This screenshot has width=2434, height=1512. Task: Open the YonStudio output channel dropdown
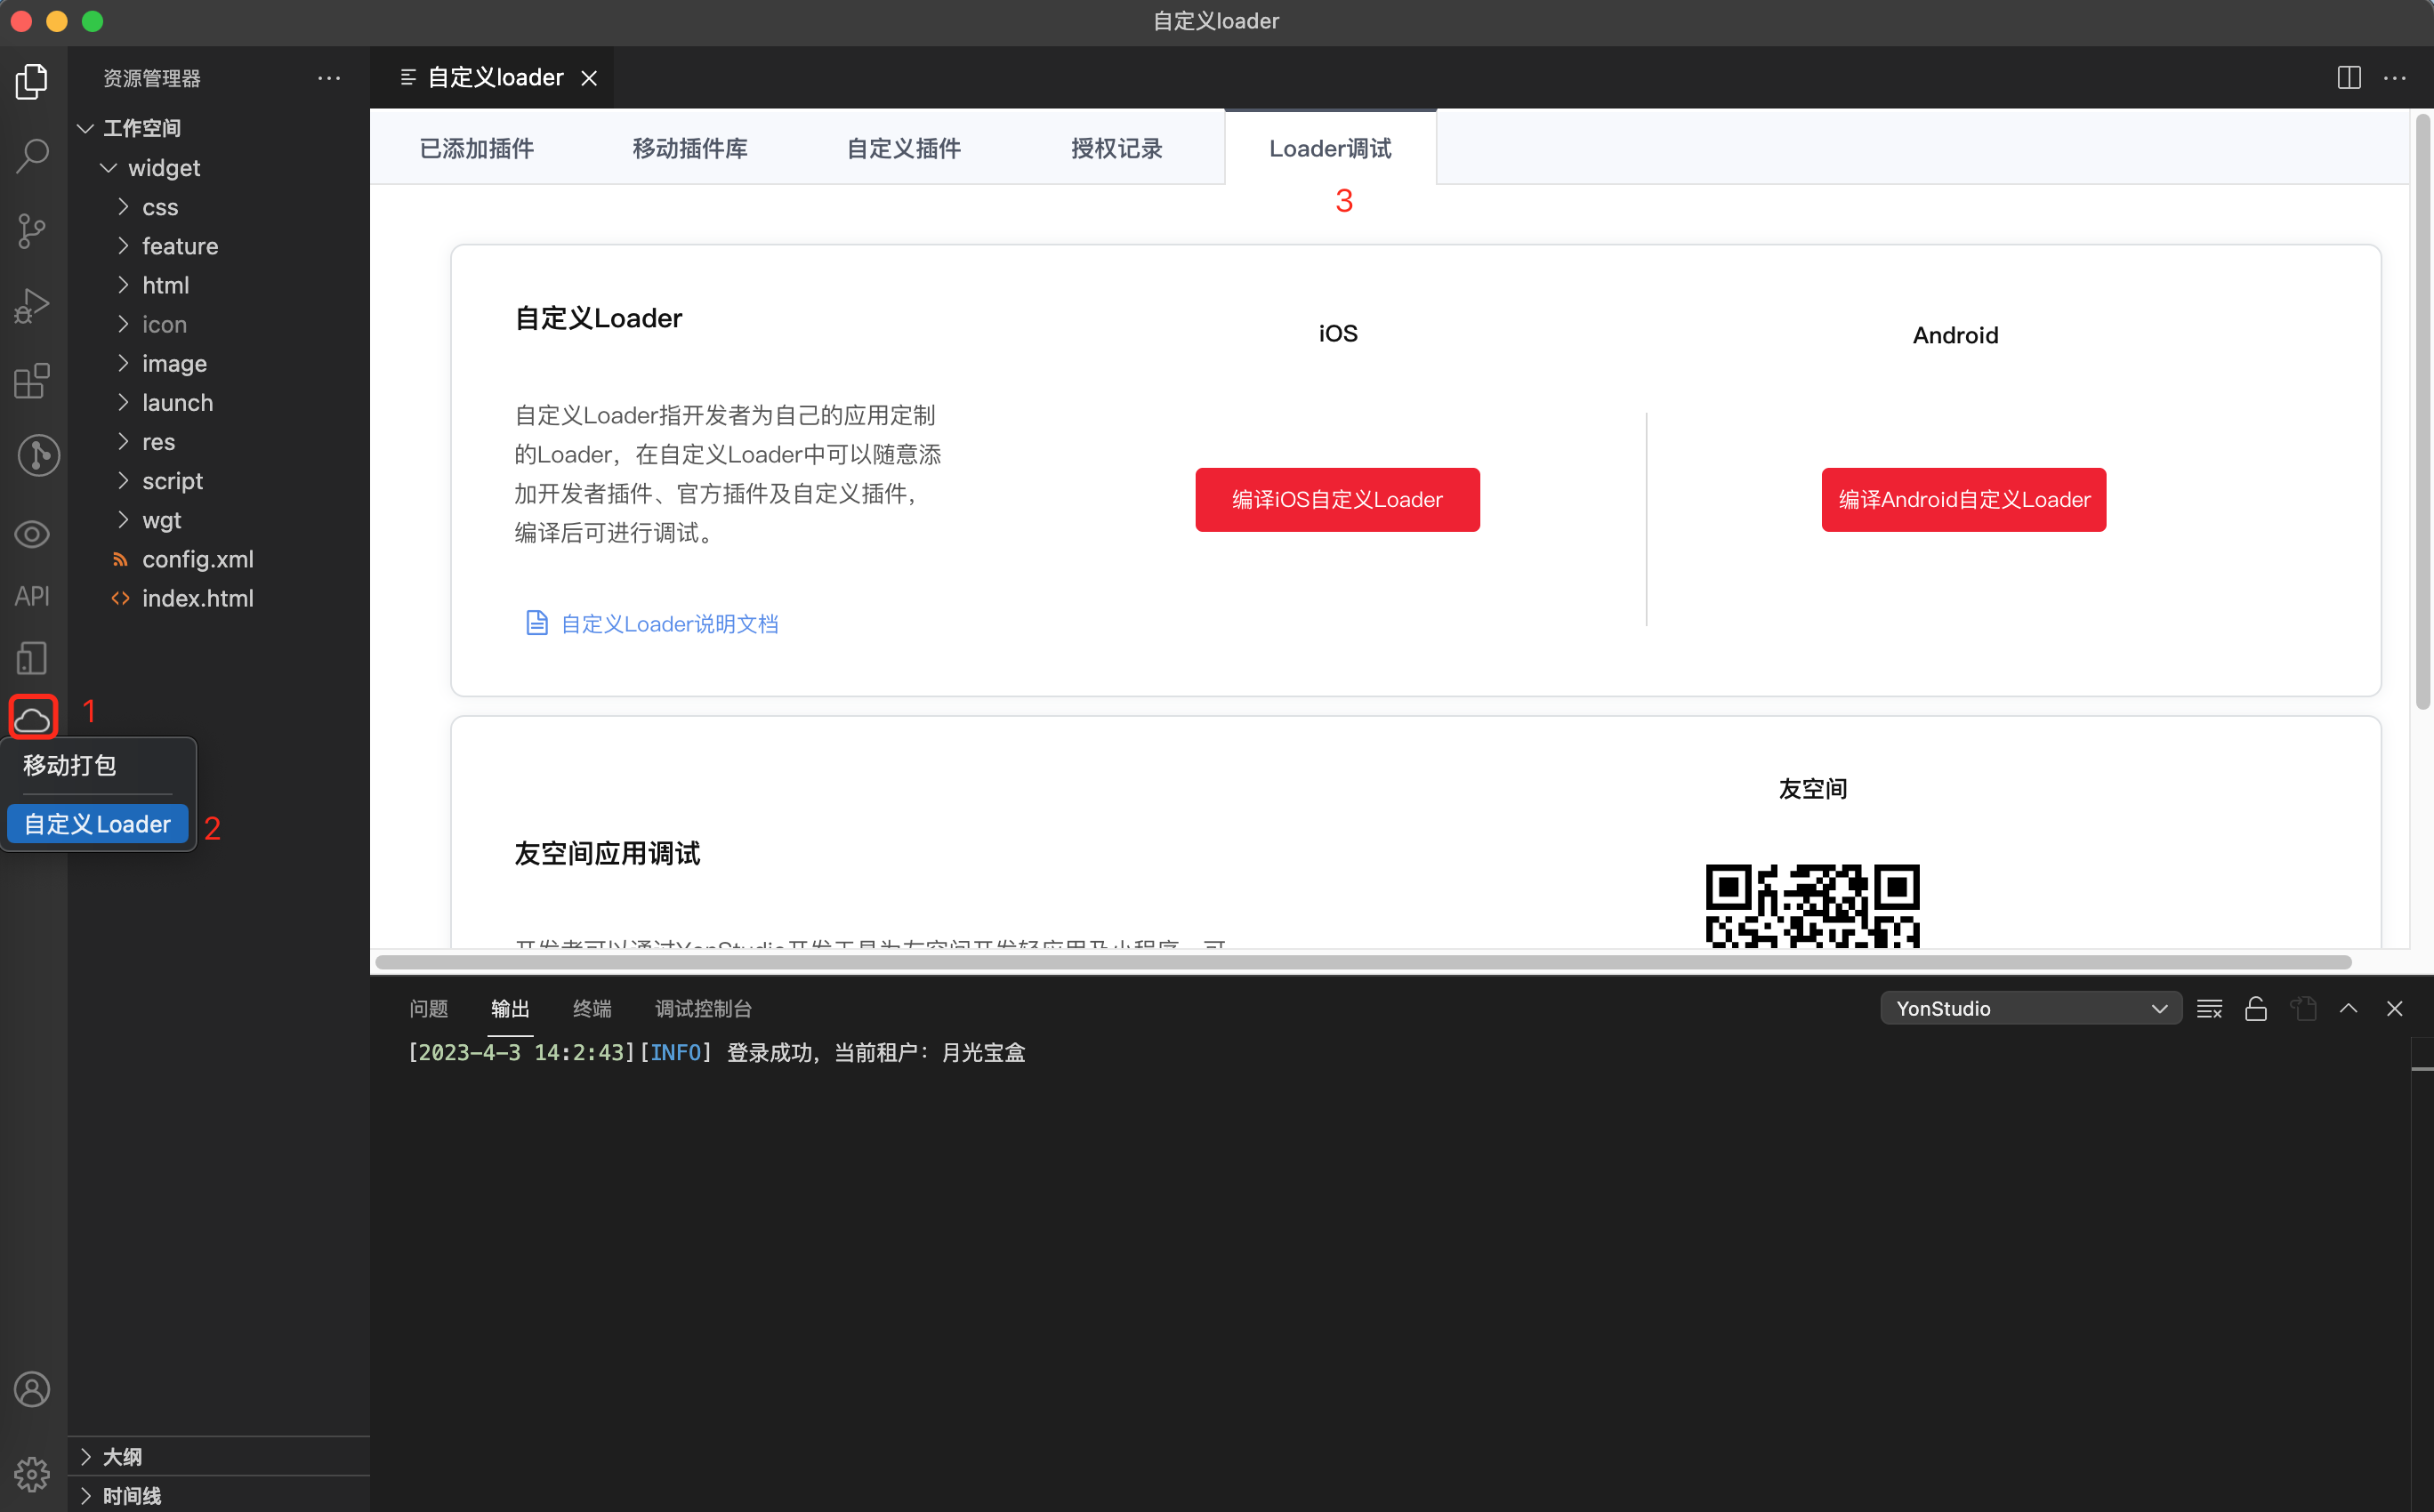pos(2030,1008)
